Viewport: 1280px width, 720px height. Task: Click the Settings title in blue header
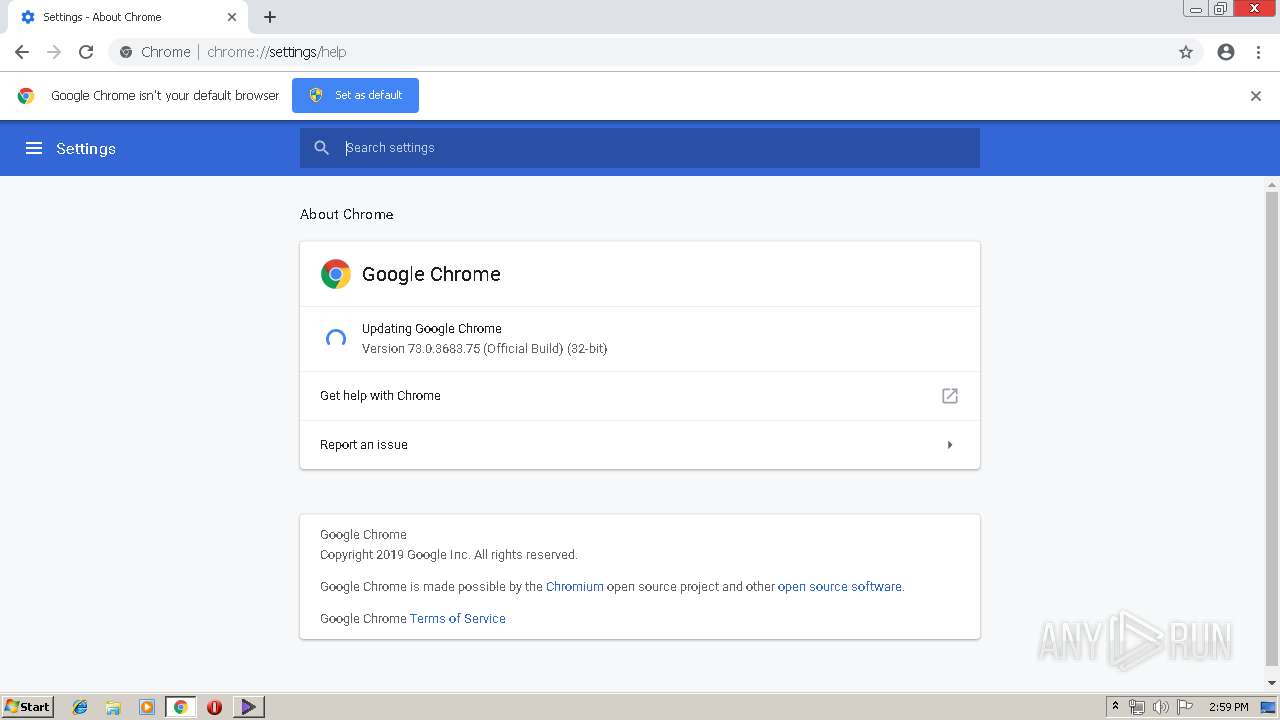coord(86,148)
